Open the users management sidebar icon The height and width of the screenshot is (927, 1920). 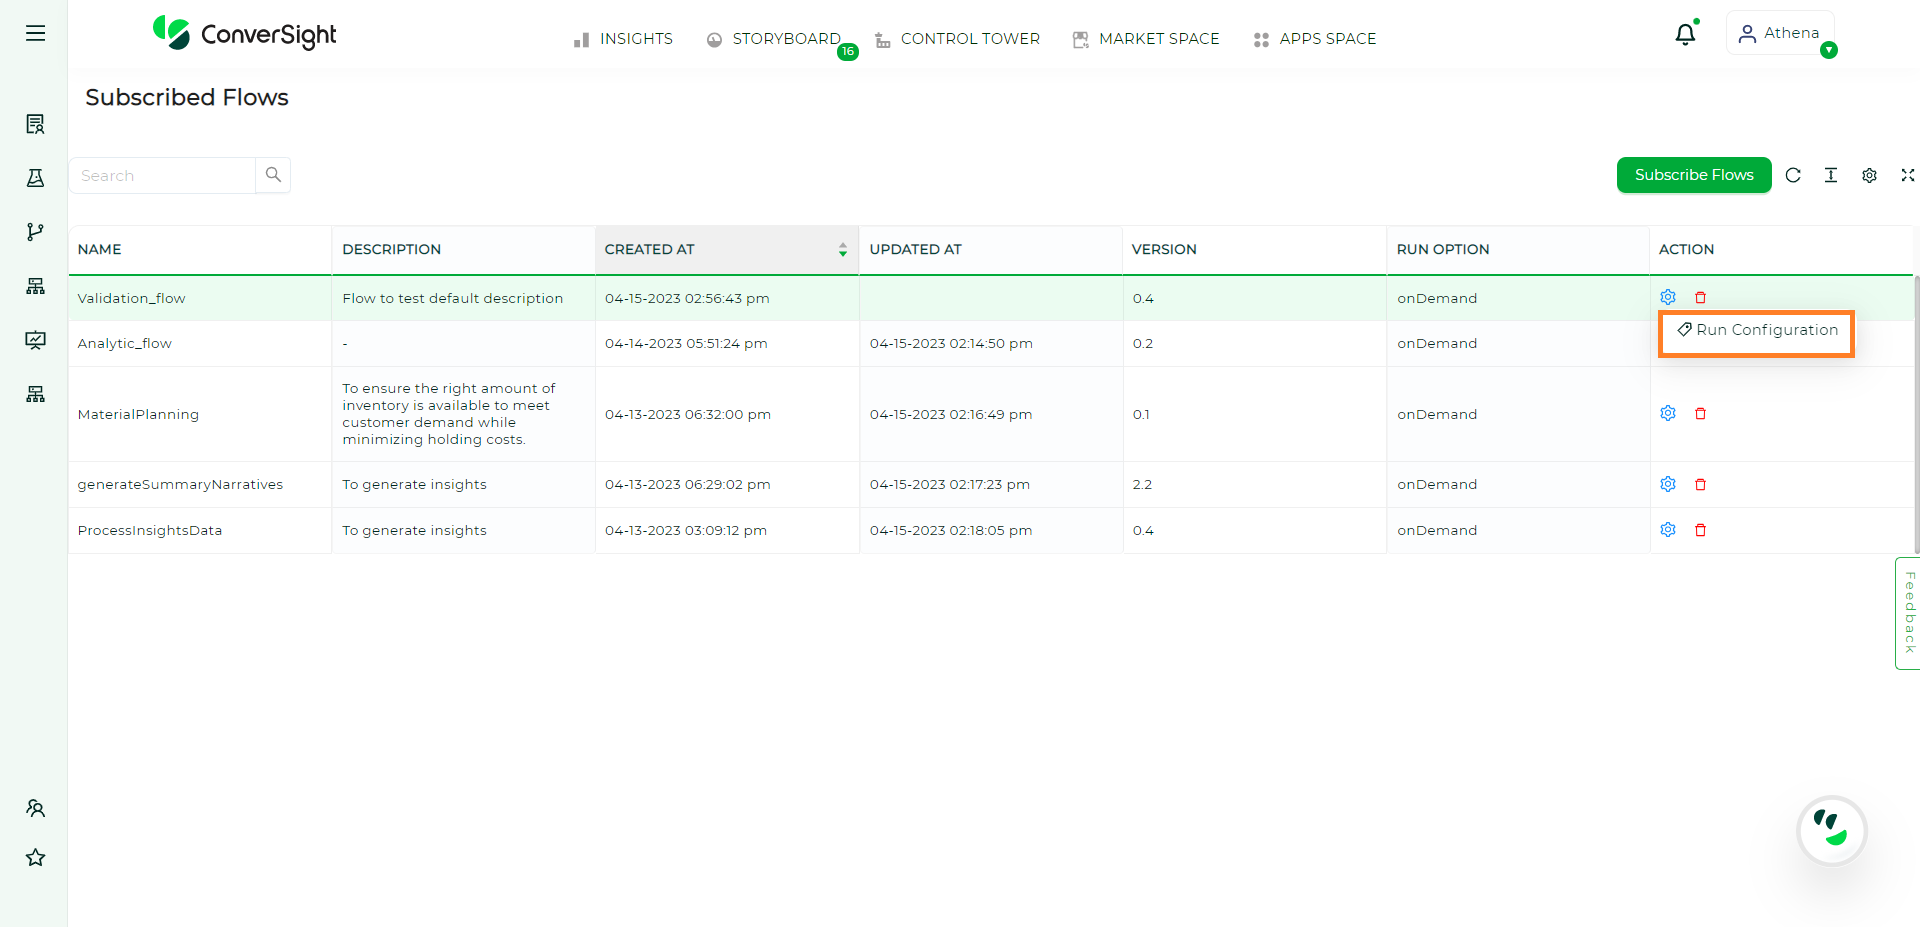click(35, 808)
